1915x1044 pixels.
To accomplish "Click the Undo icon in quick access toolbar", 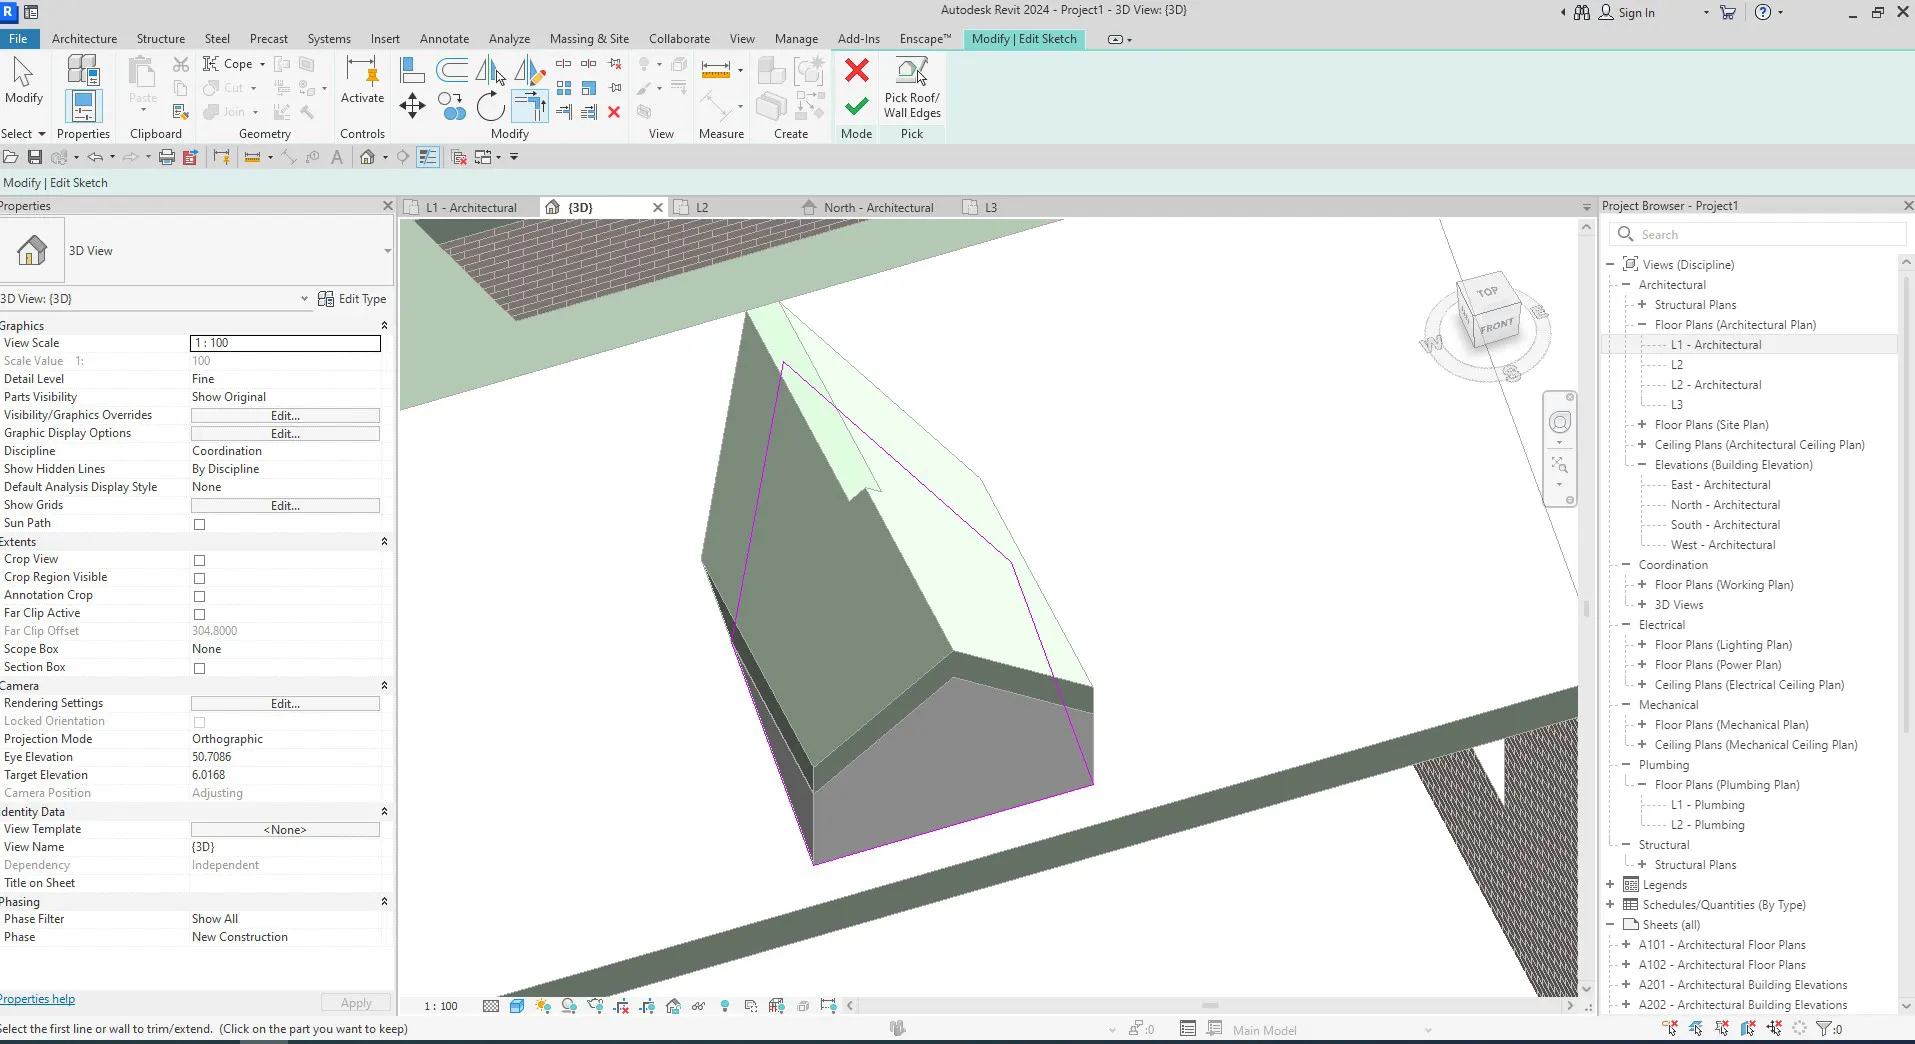I will tap(95, 157).
